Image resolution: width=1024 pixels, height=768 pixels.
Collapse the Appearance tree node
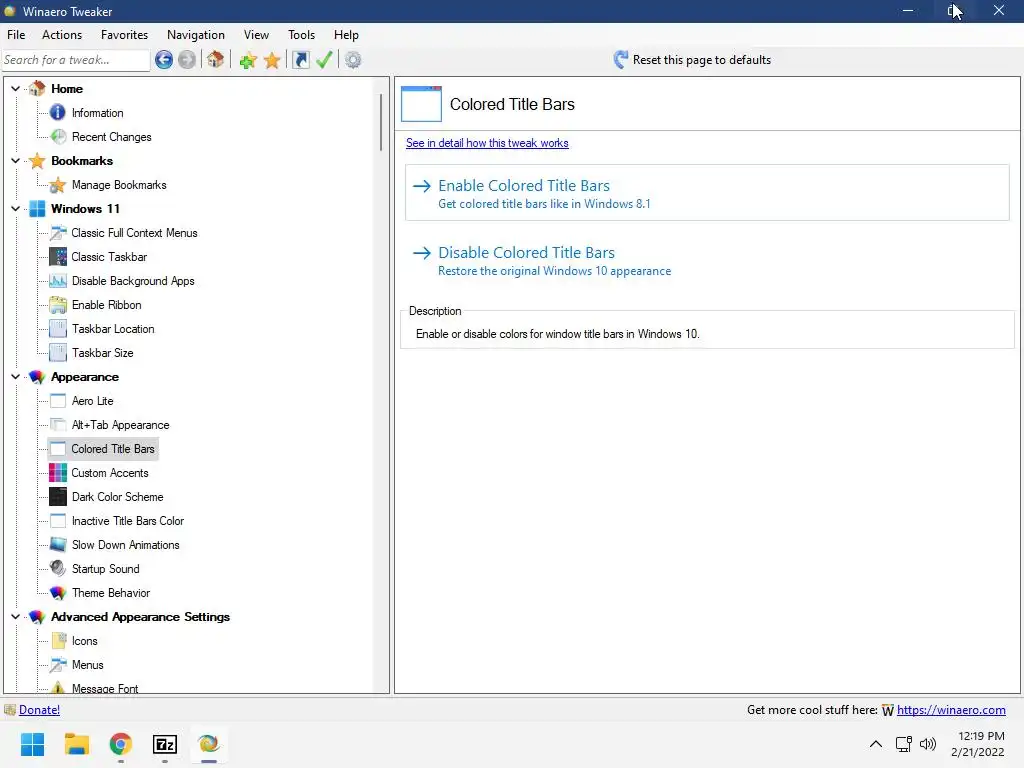click(x=16, y=377)
